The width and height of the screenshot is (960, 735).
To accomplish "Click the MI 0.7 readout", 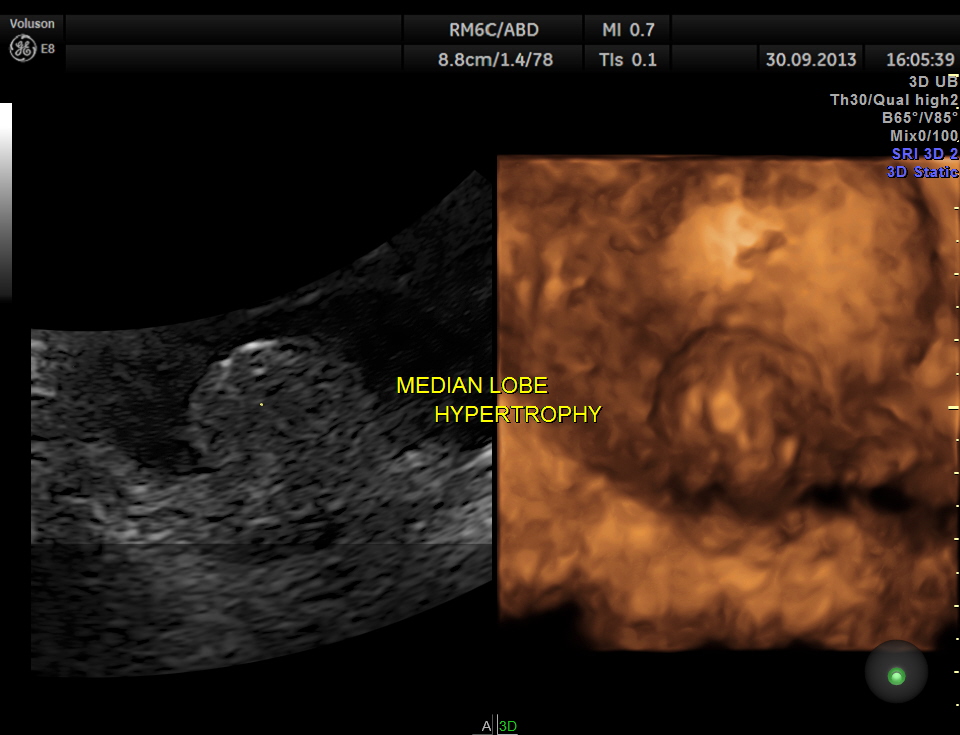I will 629,30.
